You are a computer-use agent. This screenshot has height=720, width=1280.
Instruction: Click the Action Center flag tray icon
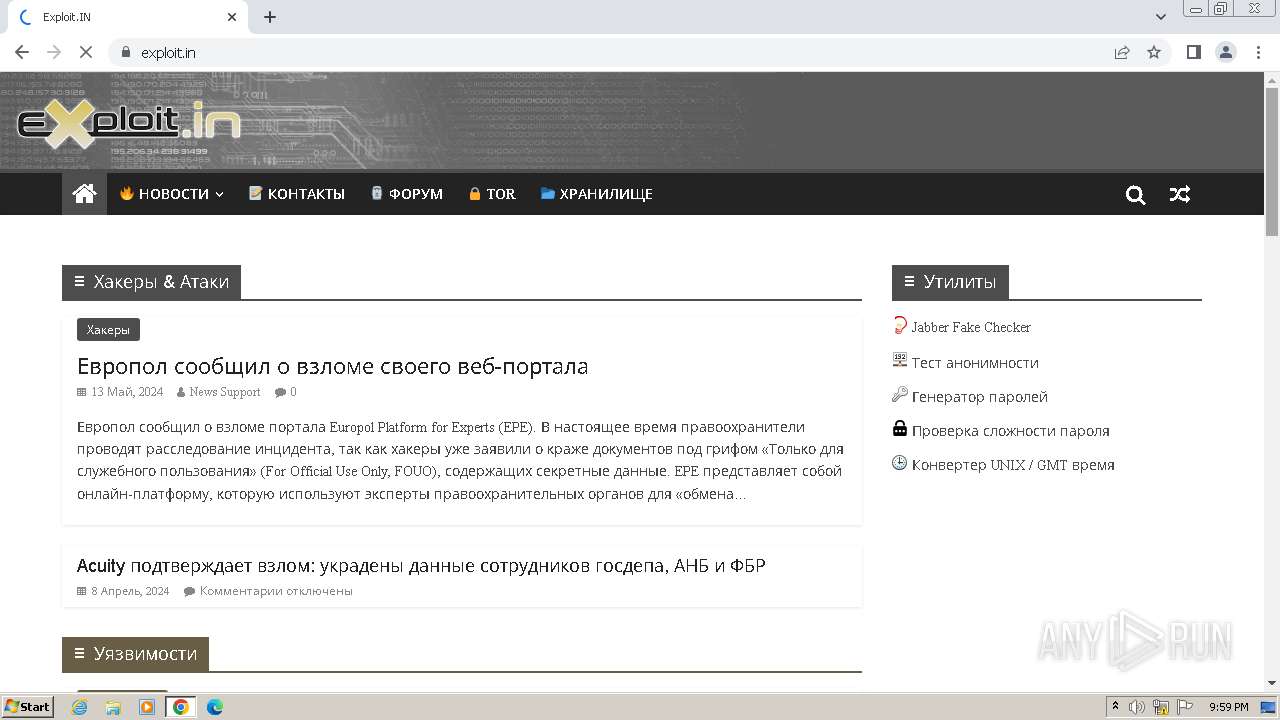[1186, 707]
